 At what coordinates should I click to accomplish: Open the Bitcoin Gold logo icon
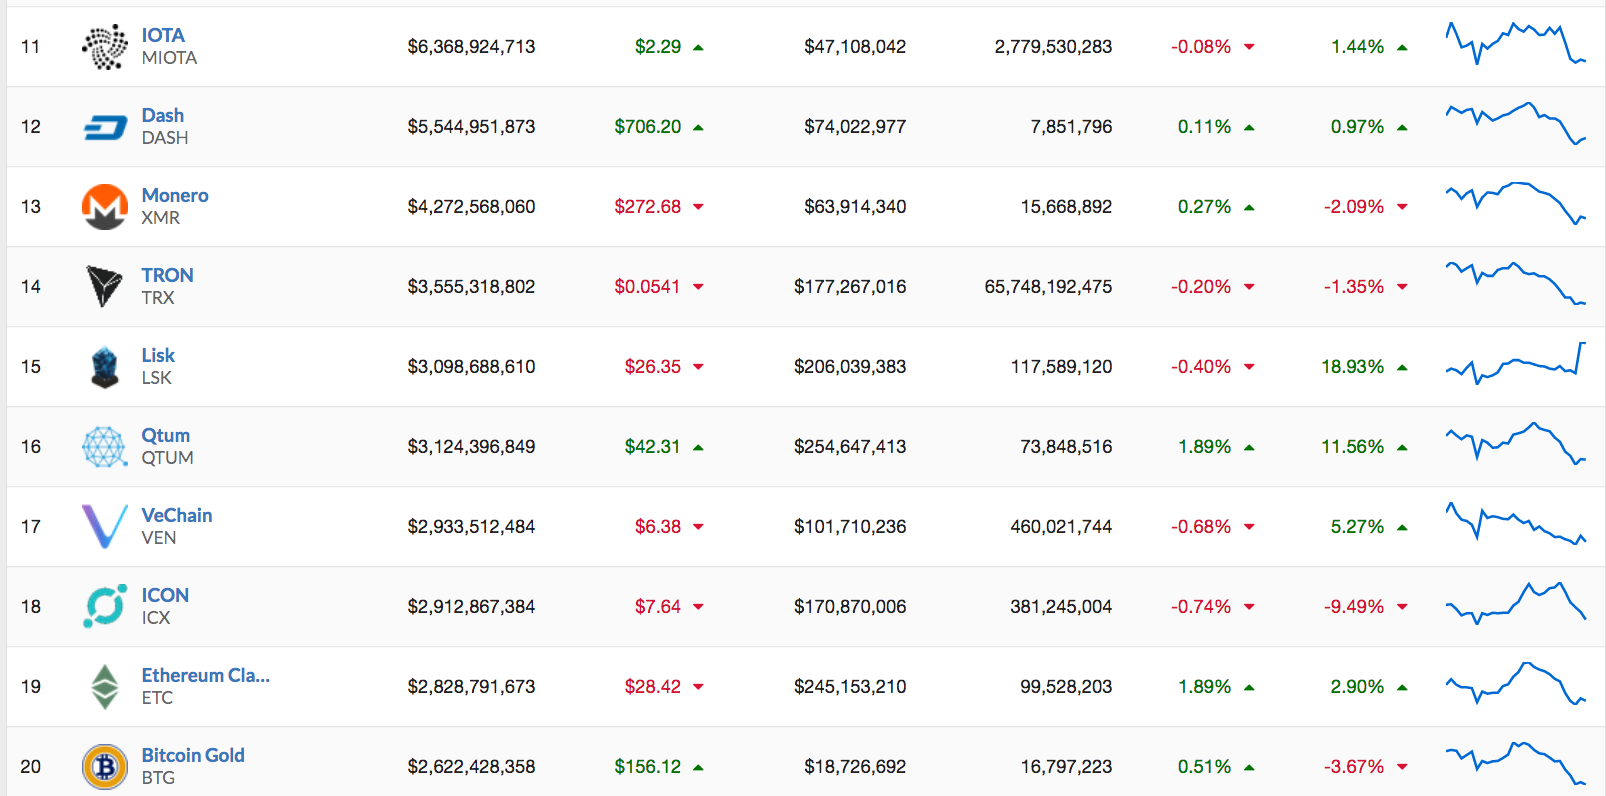point(105,767)
